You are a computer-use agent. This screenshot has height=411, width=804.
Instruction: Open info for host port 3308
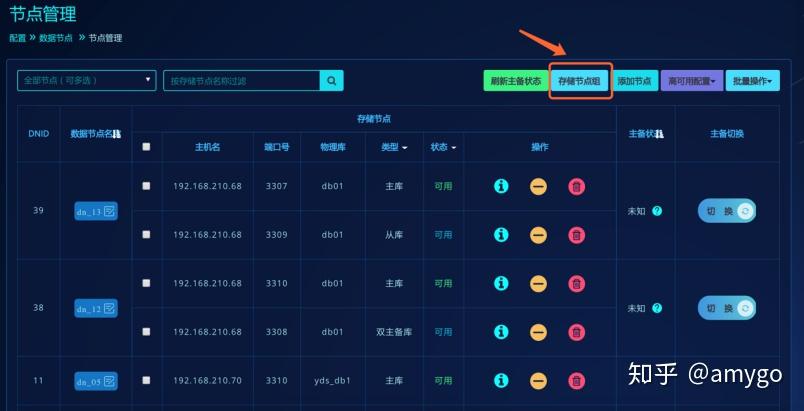501,332
